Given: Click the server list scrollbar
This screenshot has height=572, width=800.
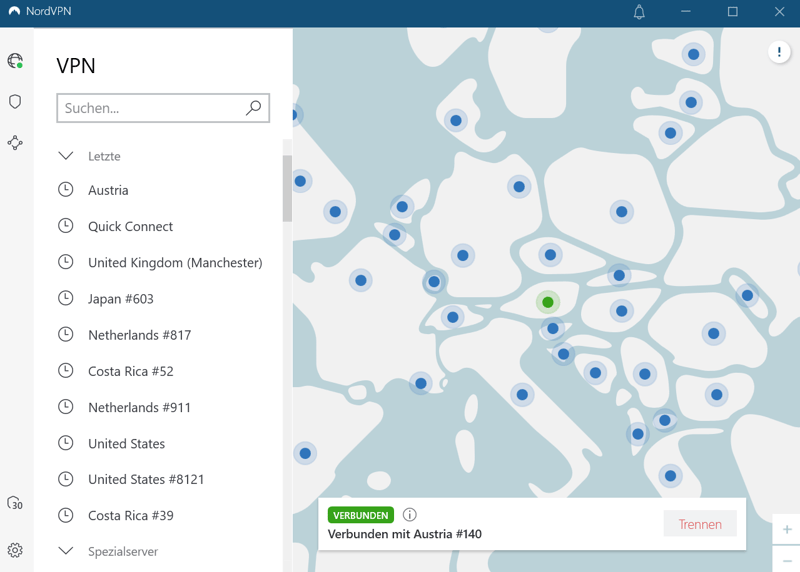Looking at the screenshot, I should tap(287, 190).
